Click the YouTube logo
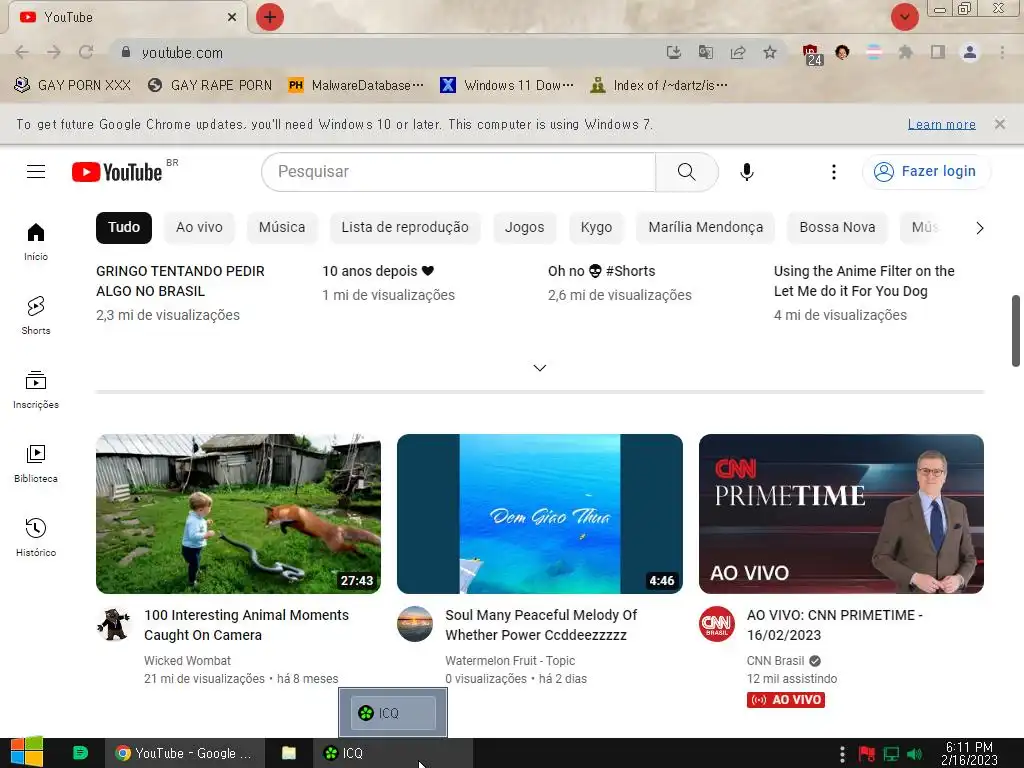This screenshot has height=768, width=1024. coord(117,172)
